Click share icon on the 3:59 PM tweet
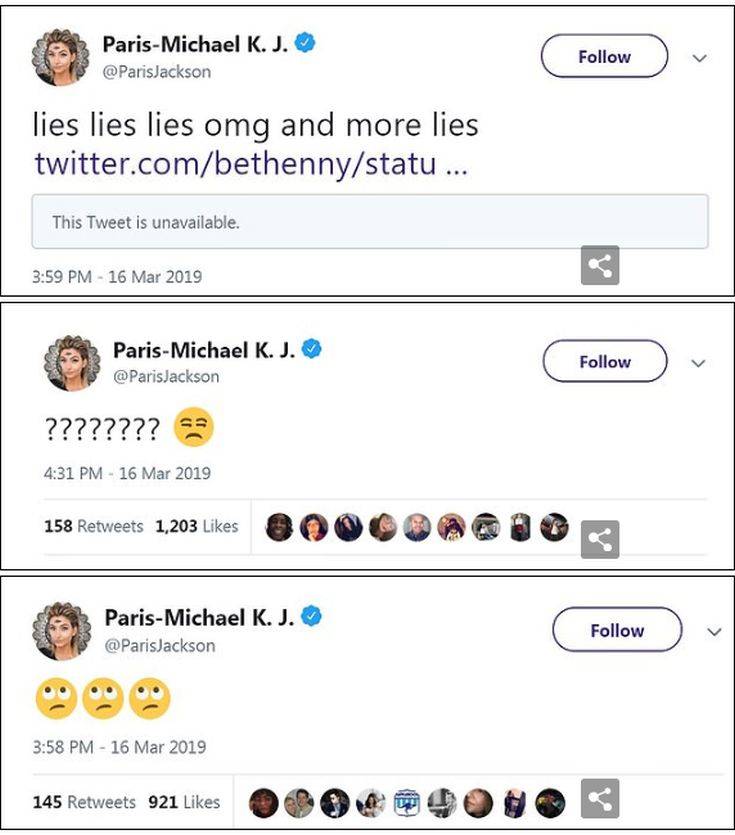 click(x=599, y=265)
